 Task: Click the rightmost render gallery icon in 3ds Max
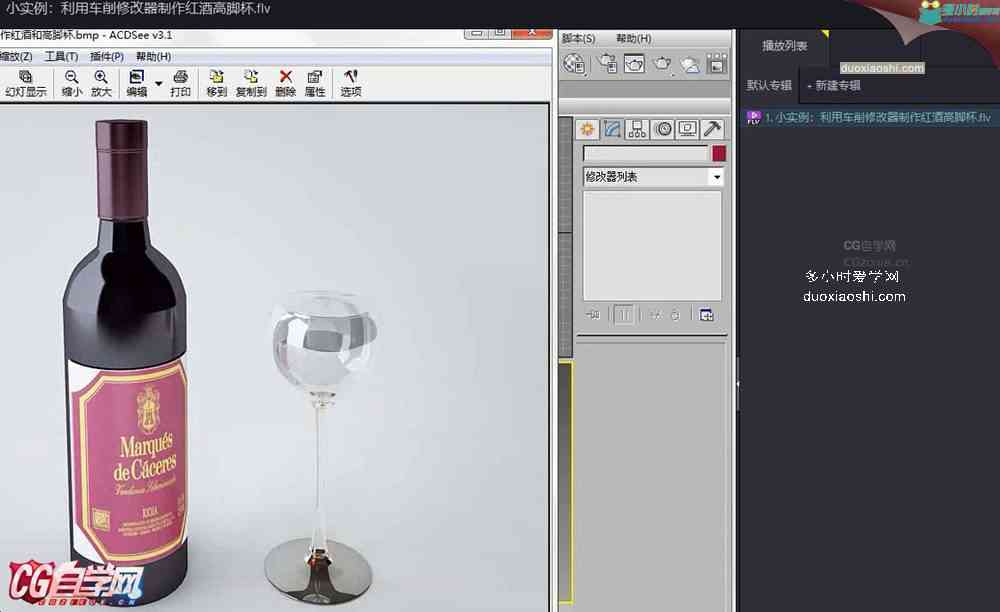717,64
